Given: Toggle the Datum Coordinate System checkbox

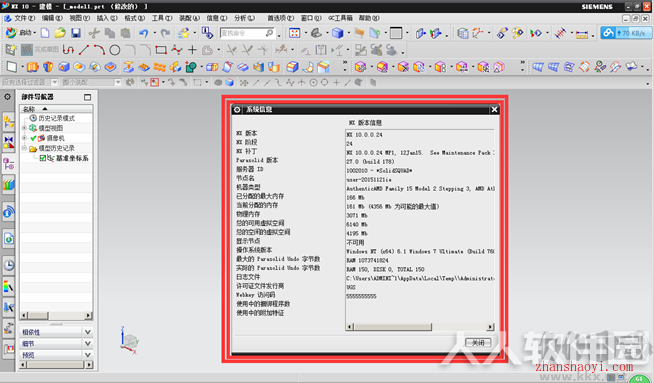Looking at the screenshot, I should coord(43,159).
